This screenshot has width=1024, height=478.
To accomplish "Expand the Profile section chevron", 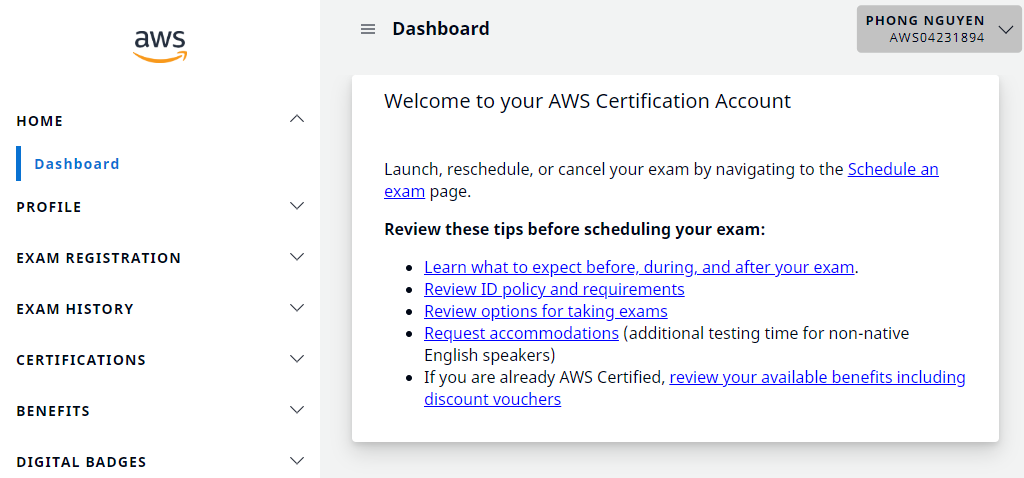I will pos(296,206).
